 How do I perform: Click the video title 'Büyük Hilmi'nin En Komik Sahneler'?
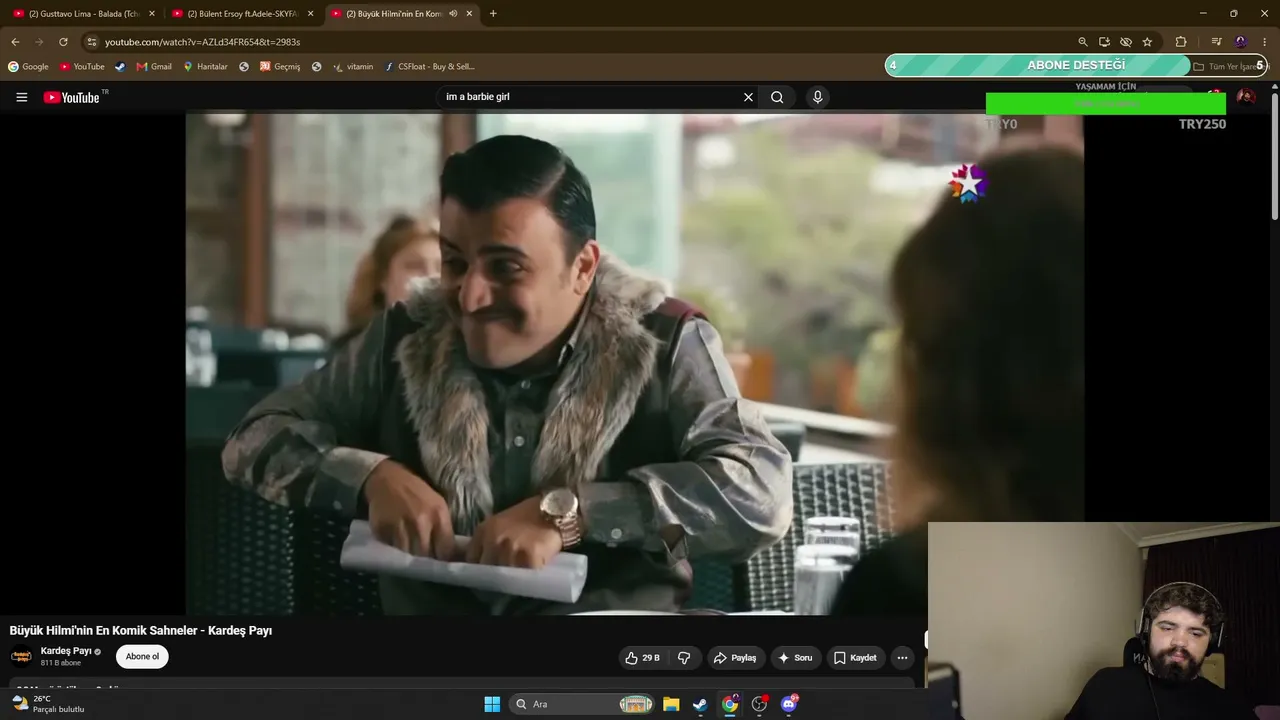tap(141, 631)
